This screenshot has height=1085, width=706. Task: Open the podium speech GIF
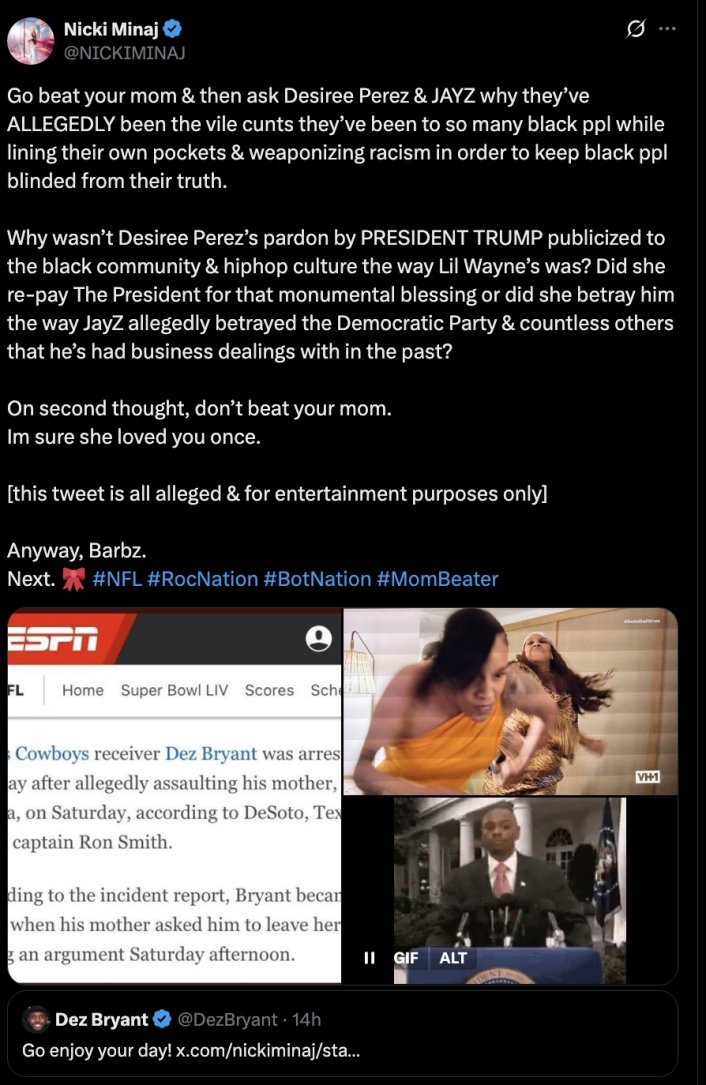(x=510, y=891)
